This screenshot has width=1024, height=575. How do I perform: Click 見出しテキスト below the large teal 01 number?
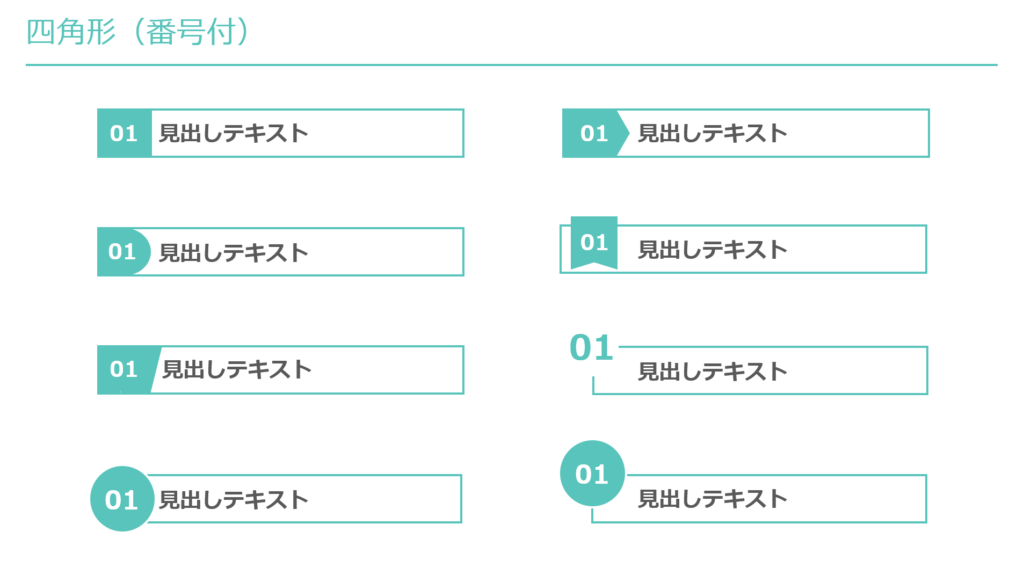click(x=713, y=371)
